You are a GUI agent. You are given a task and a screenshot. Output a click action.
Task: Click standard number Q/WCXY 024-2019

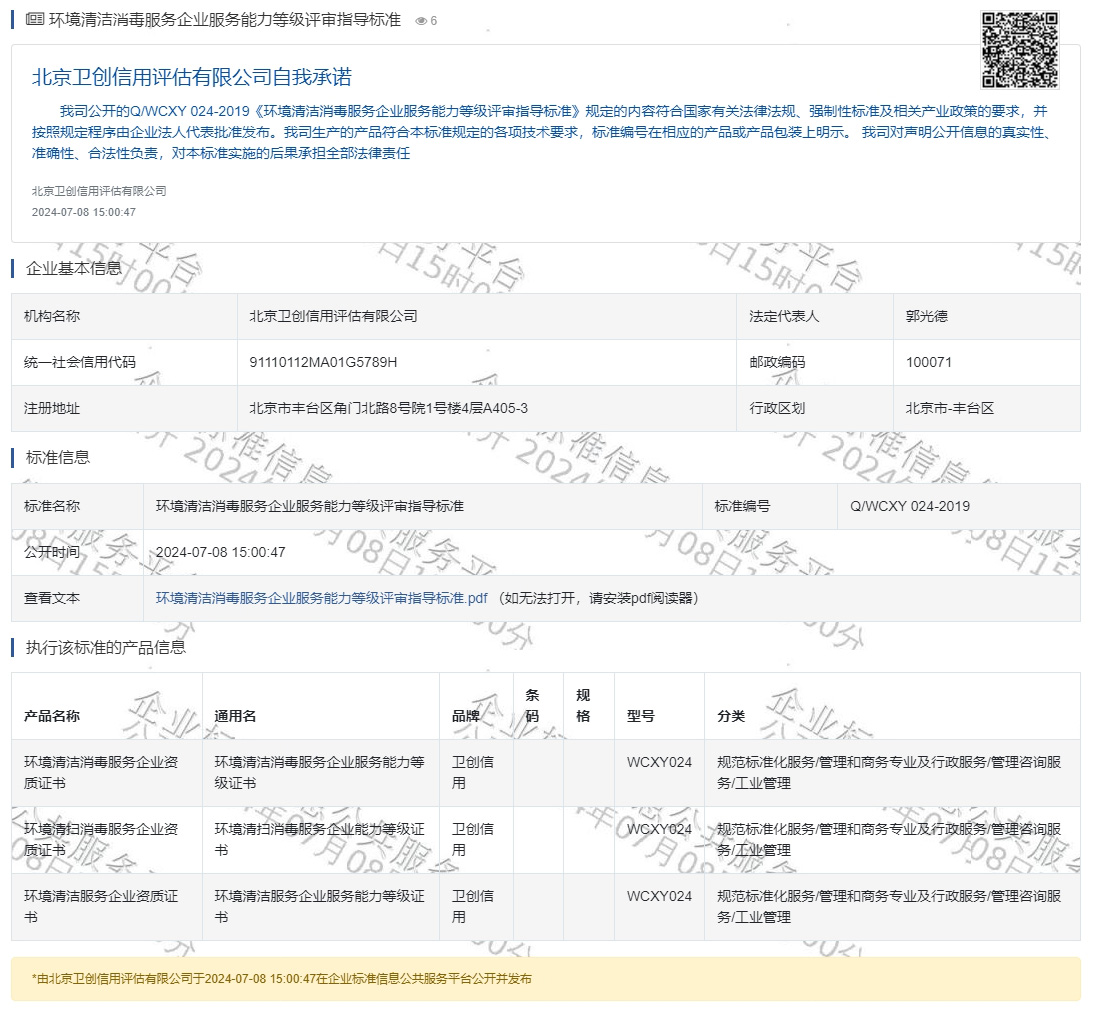click(x=910, y=506)
